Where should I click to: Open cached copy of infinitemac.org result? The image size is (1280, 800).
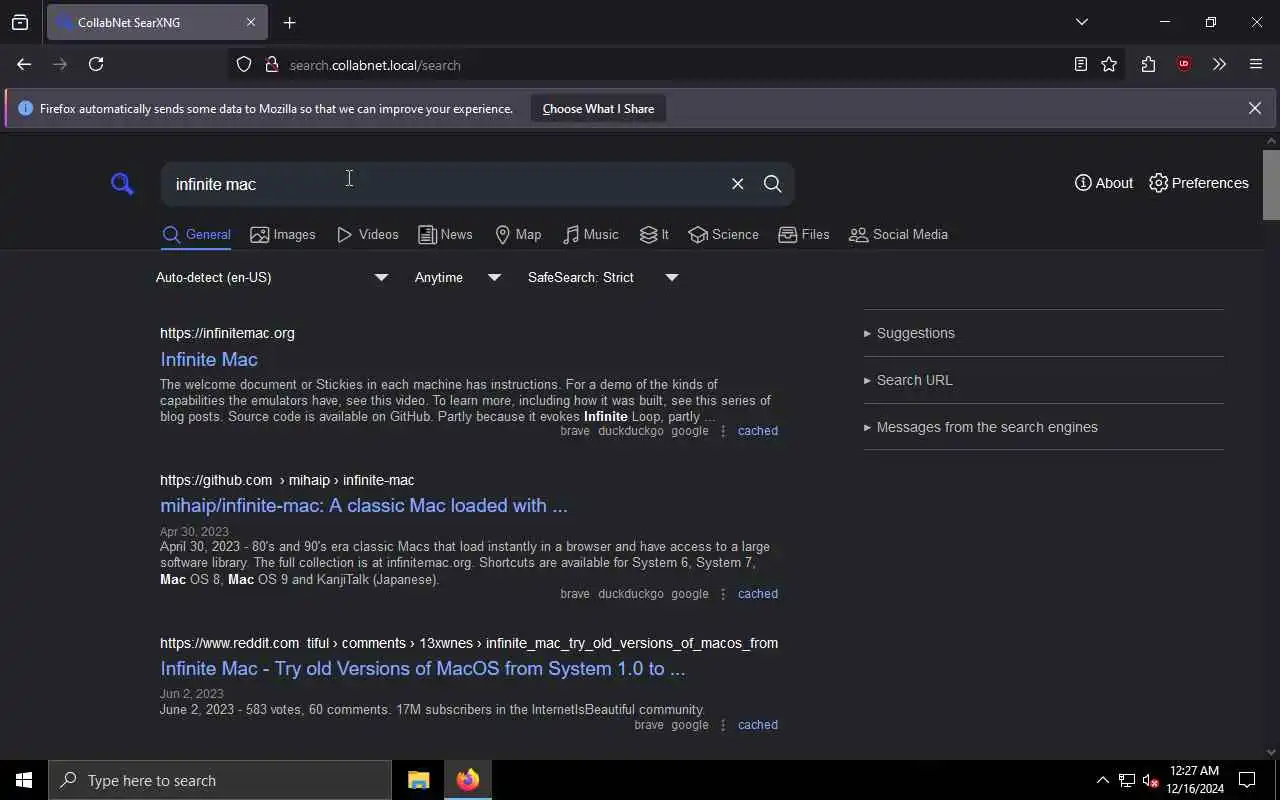[757, 431]
